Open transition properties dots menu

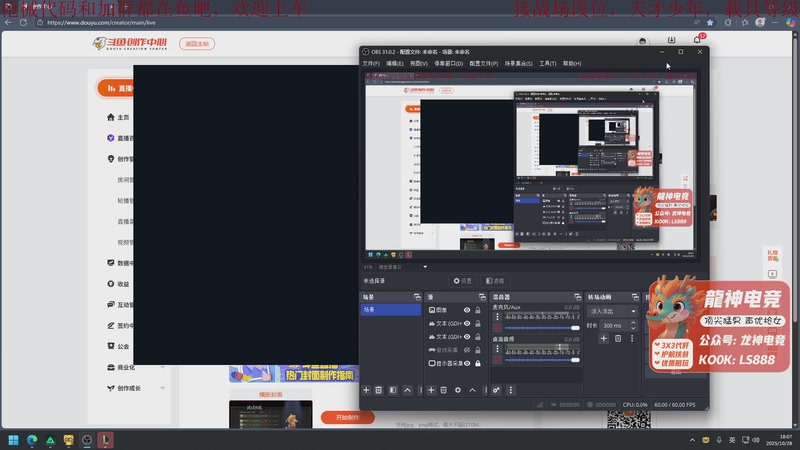coord(632,338)
